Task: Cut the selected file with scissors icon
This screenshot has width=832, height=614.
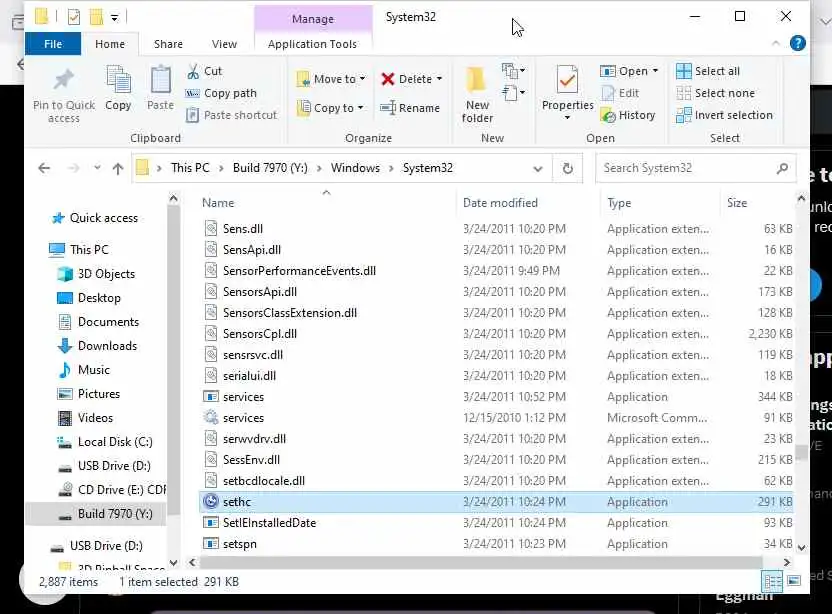Action: pyautogui.click(x=204, y=71)
